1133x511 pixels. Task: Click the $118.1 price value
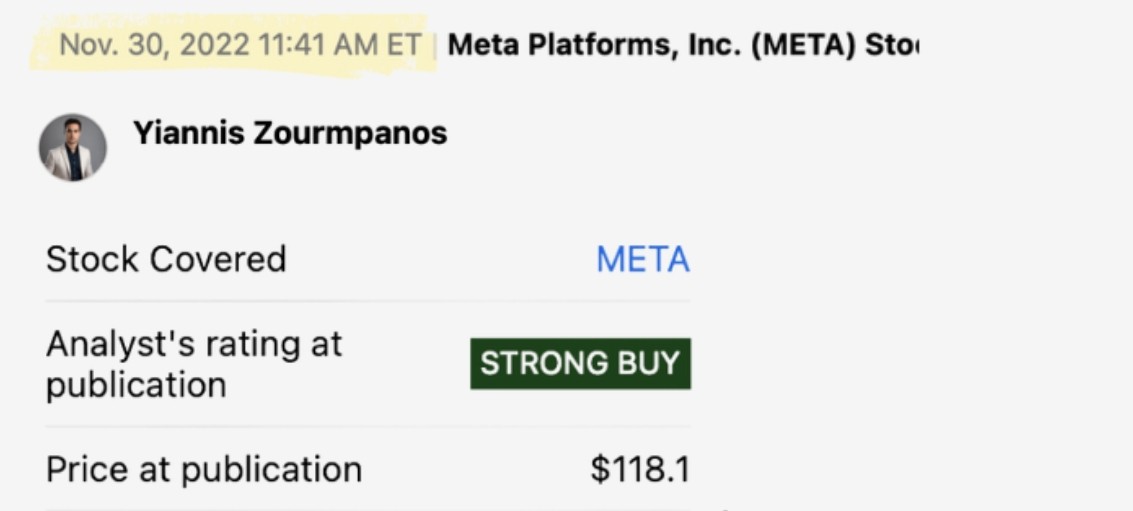(639, 469)
